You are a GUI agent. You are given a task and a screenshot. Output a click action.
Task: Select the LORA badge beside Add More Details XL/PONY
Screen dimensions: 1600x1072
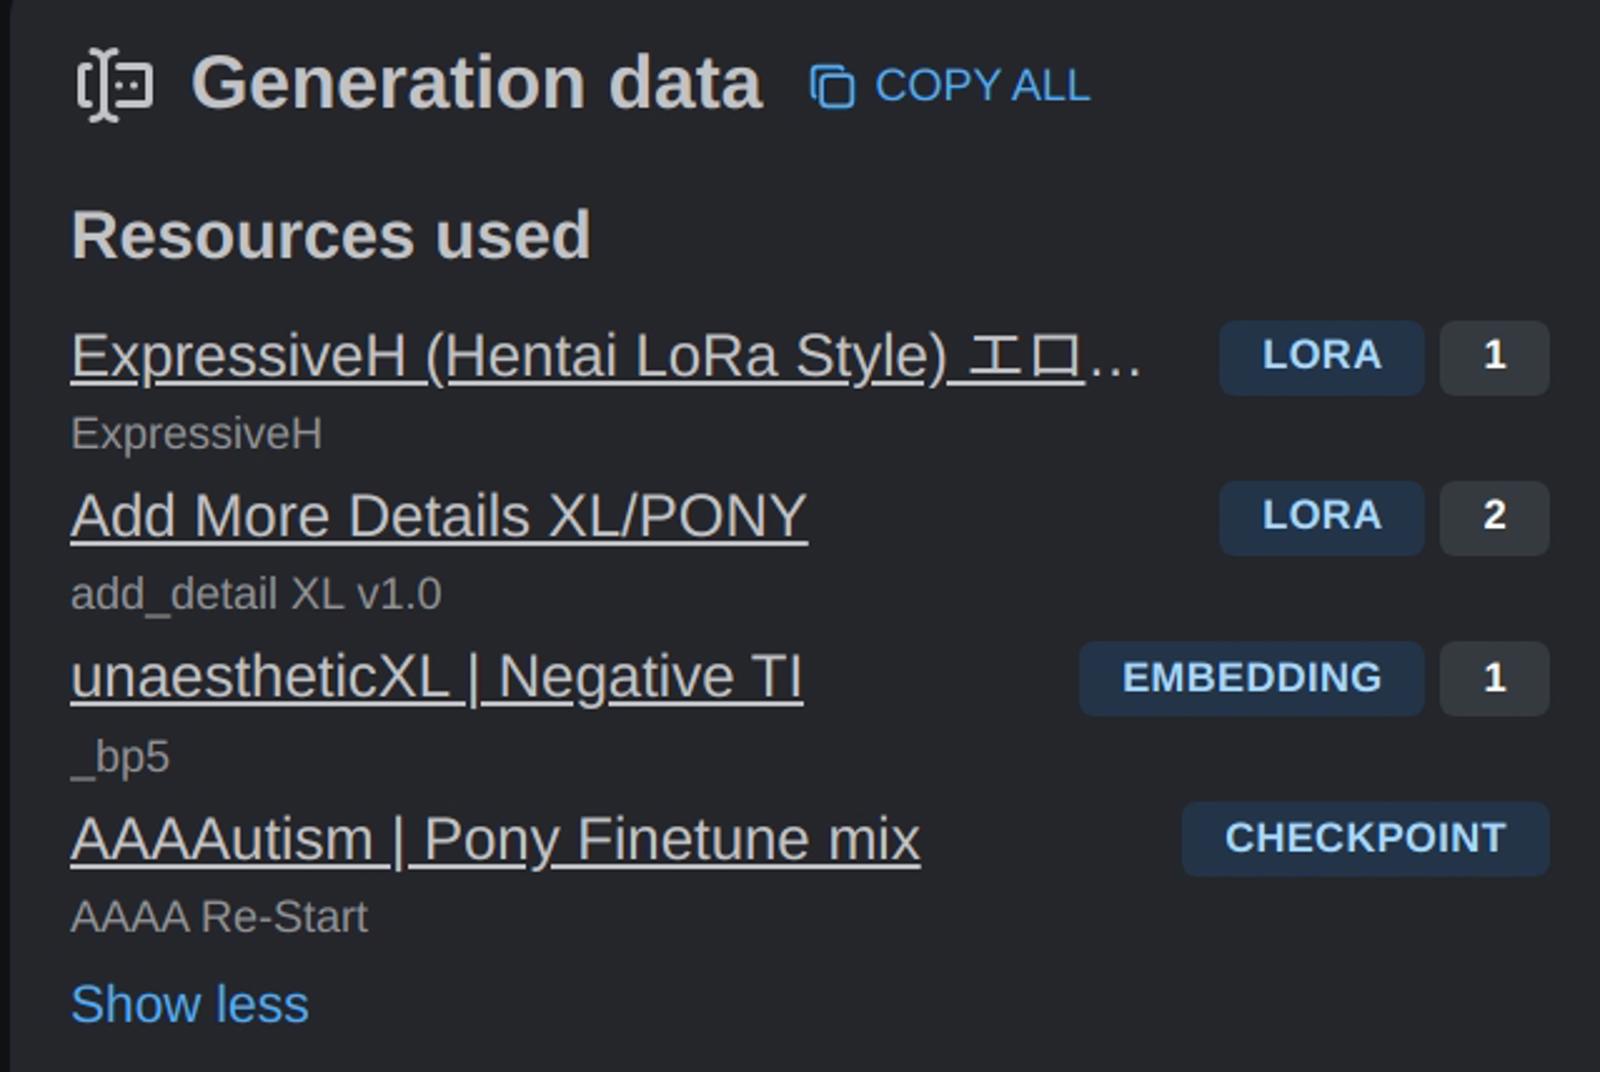click(1318, 516)
